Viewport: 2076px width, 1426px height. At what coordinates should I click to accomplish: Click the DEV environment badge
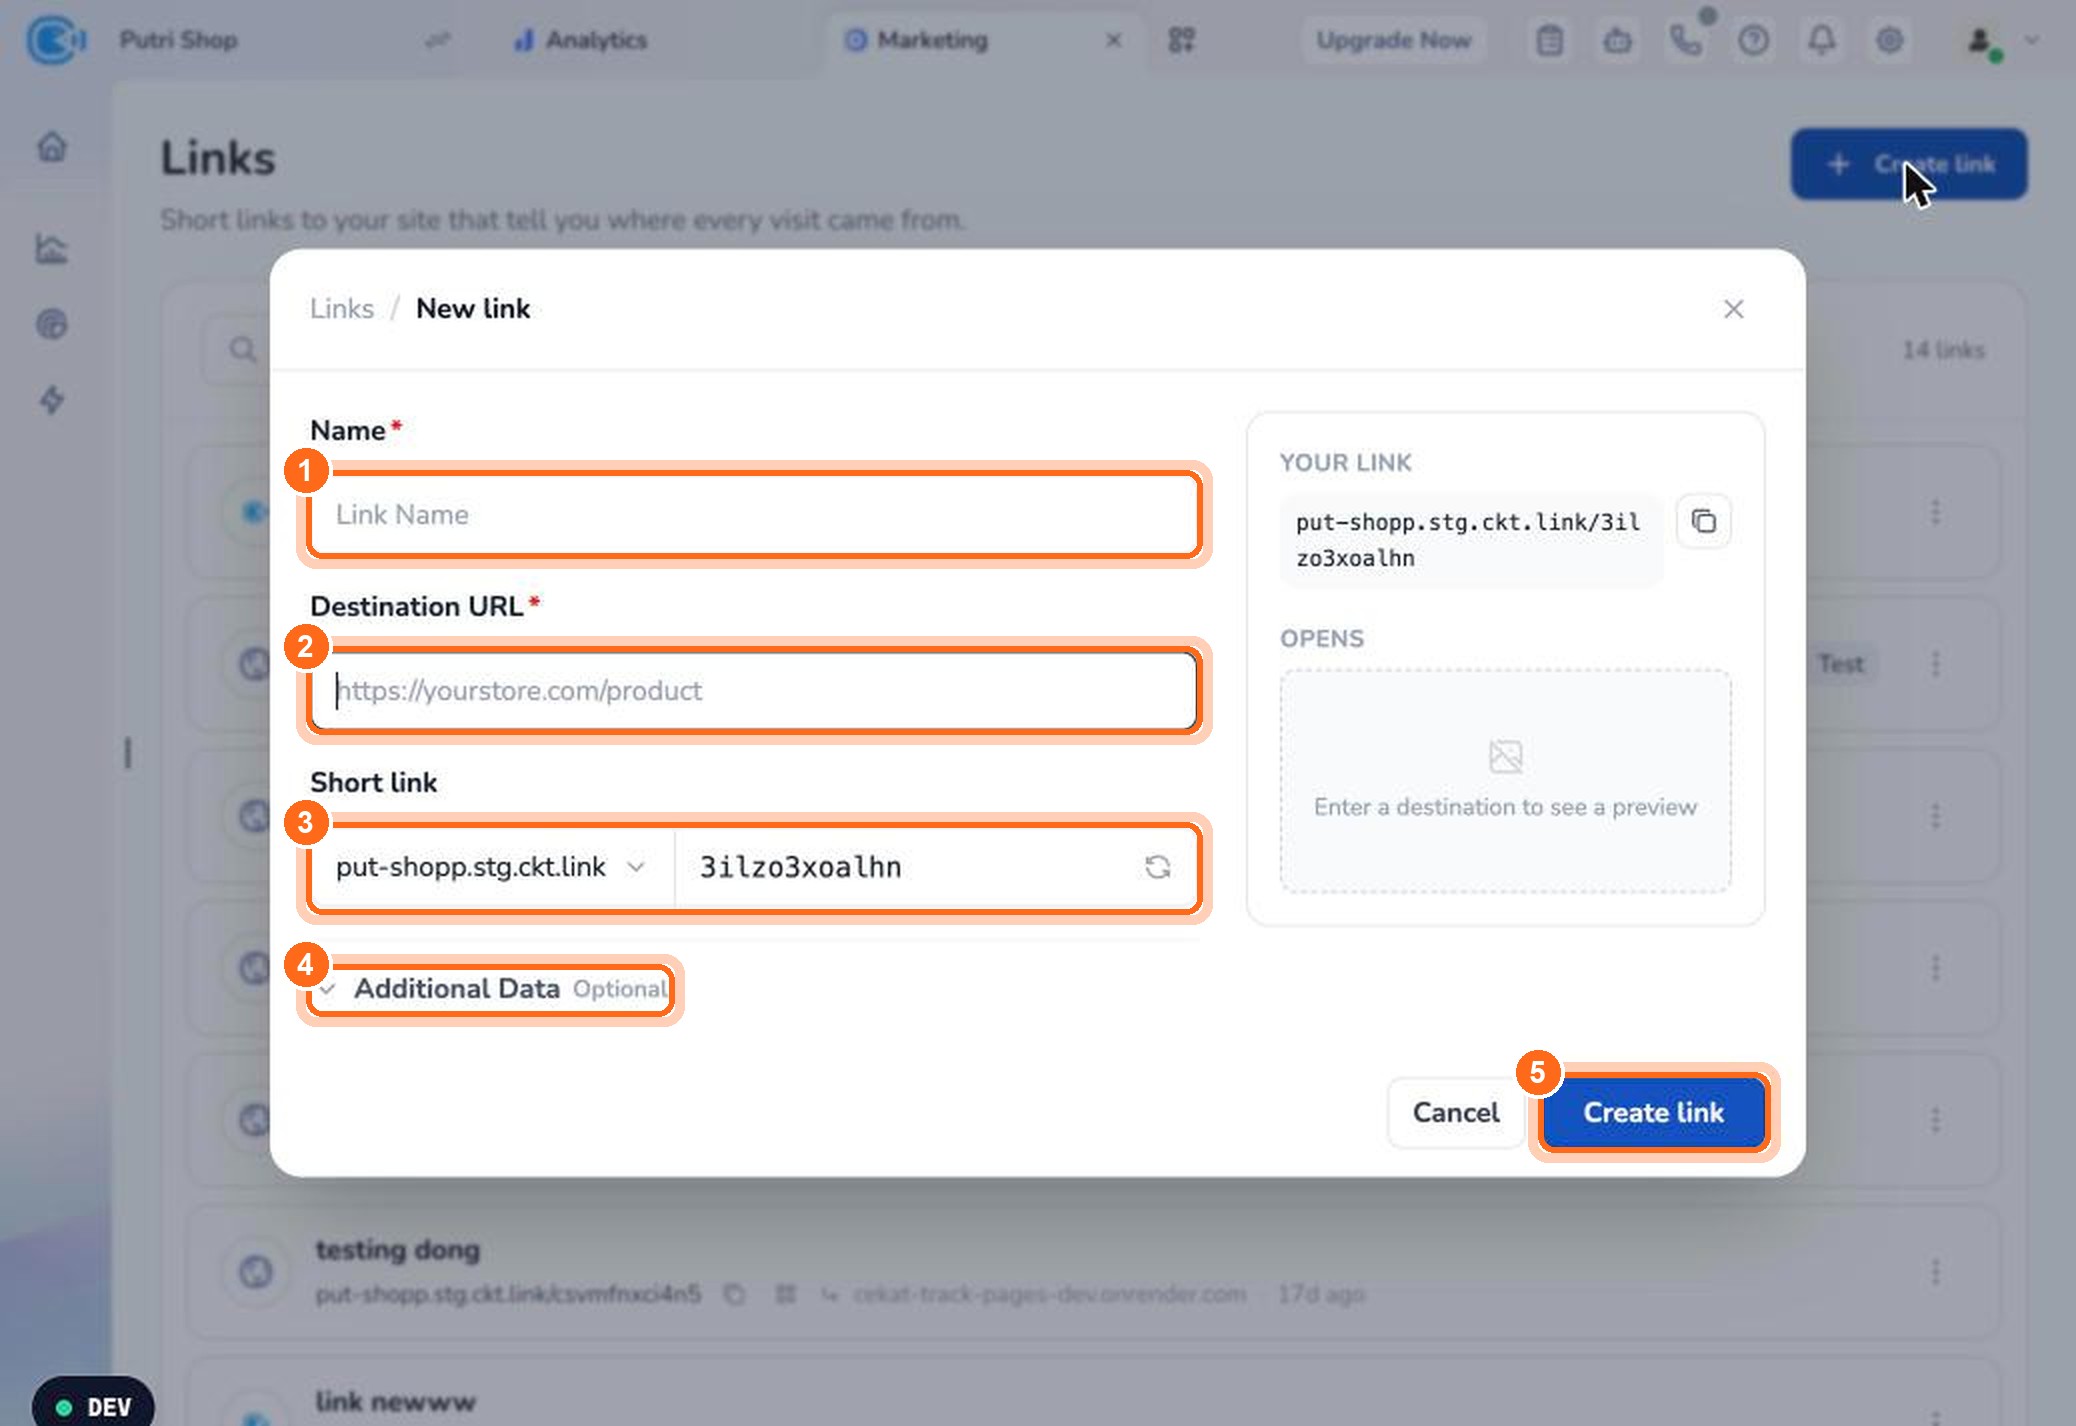pos(94,1406)
